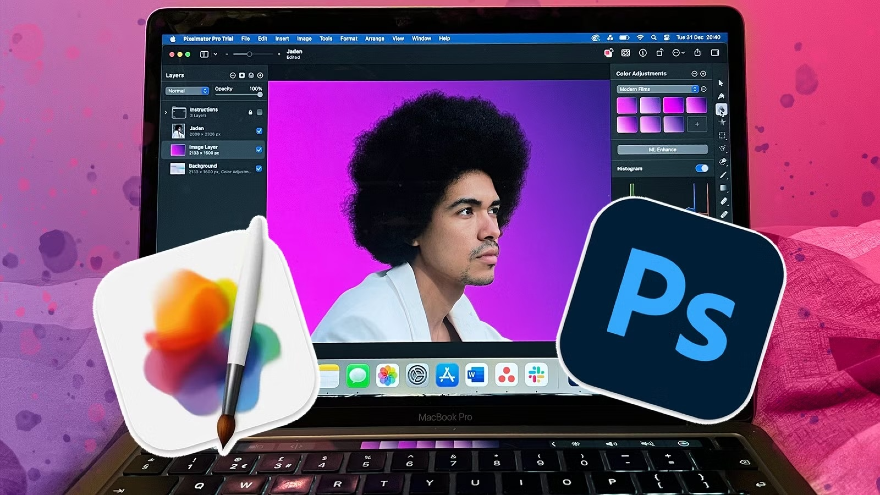Select the Gradient fill tool in tools strip
Viewport: 880px width, 495px height.
coord(723,188)
